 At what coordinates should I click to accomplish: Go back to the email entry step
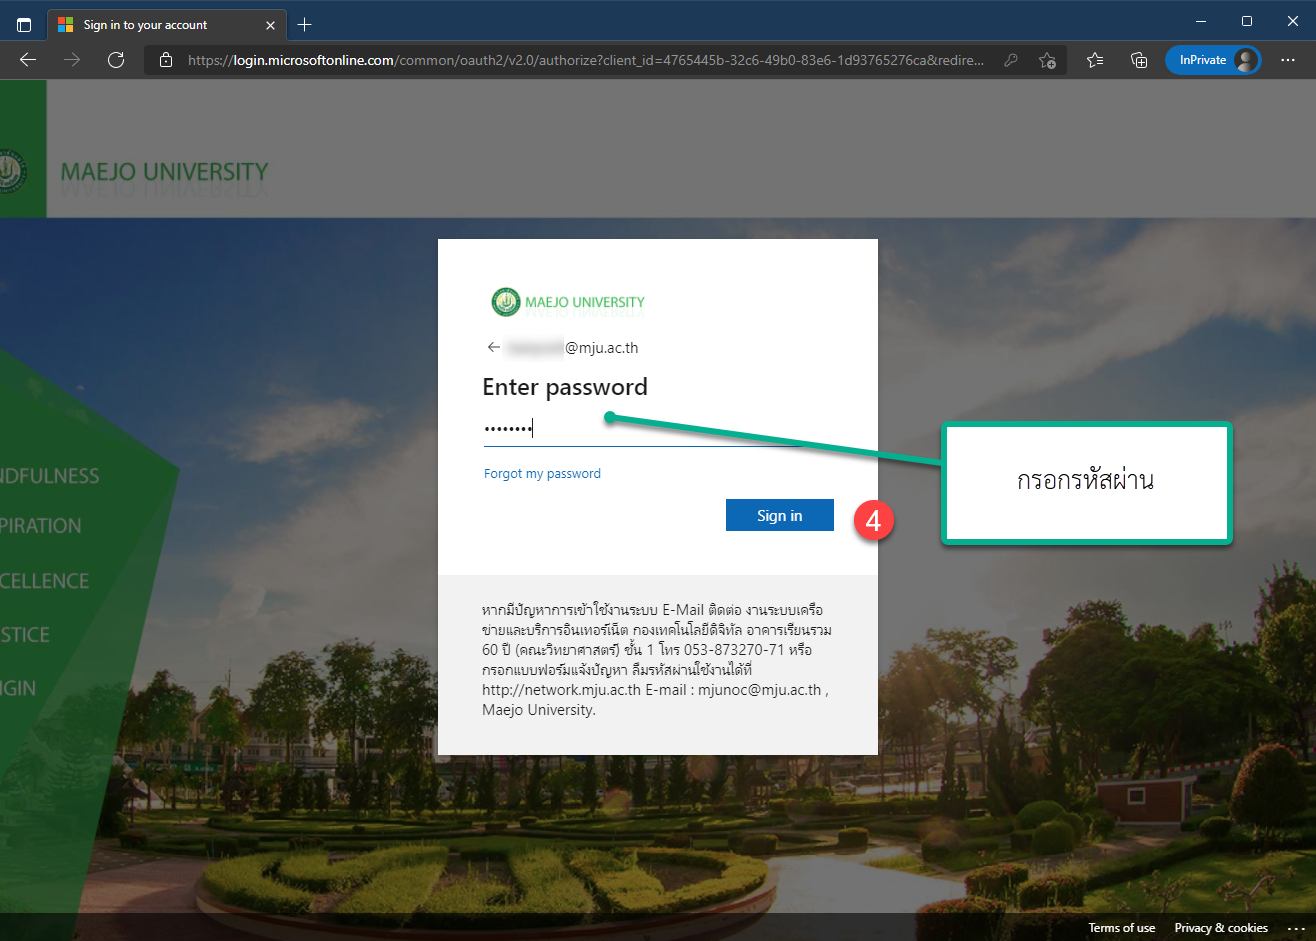(493, 348)
